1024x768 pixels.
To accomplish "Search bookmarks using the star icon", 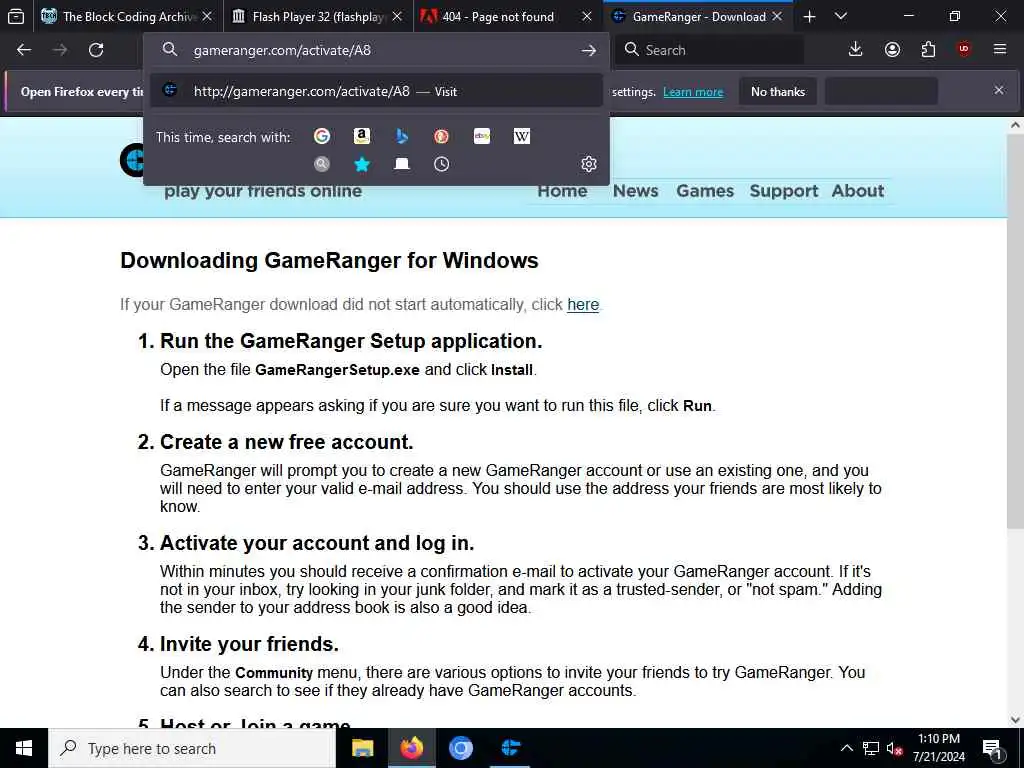I will [x=362, y=164].
